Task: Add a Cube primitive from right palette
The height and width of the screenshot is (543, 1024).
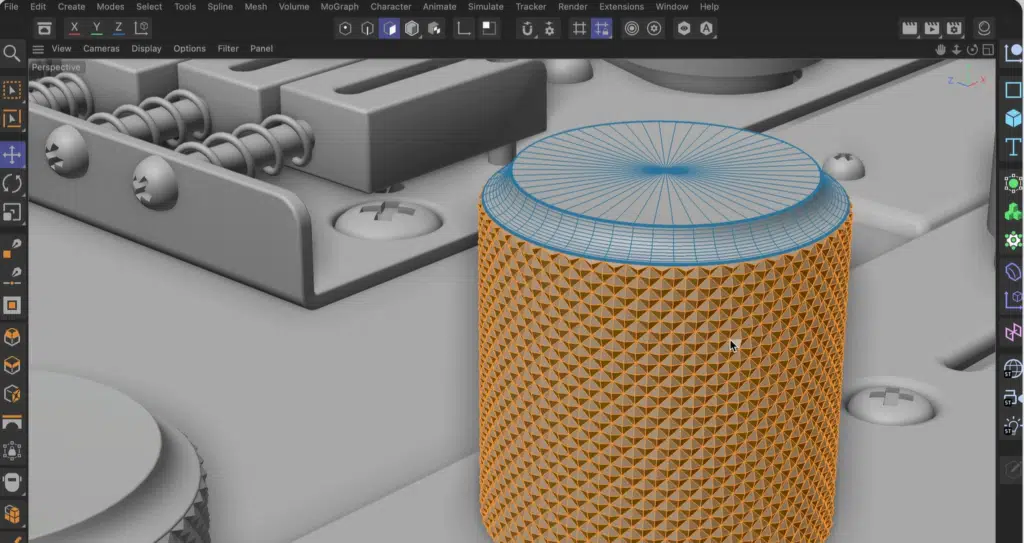Action: [x=1013, y=118]
